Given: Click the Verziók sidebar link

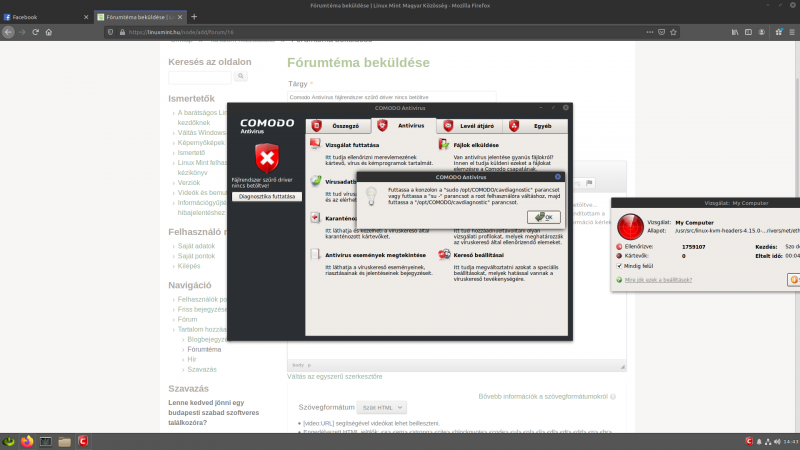Looking at the screenshot, I should coord(189,183).
